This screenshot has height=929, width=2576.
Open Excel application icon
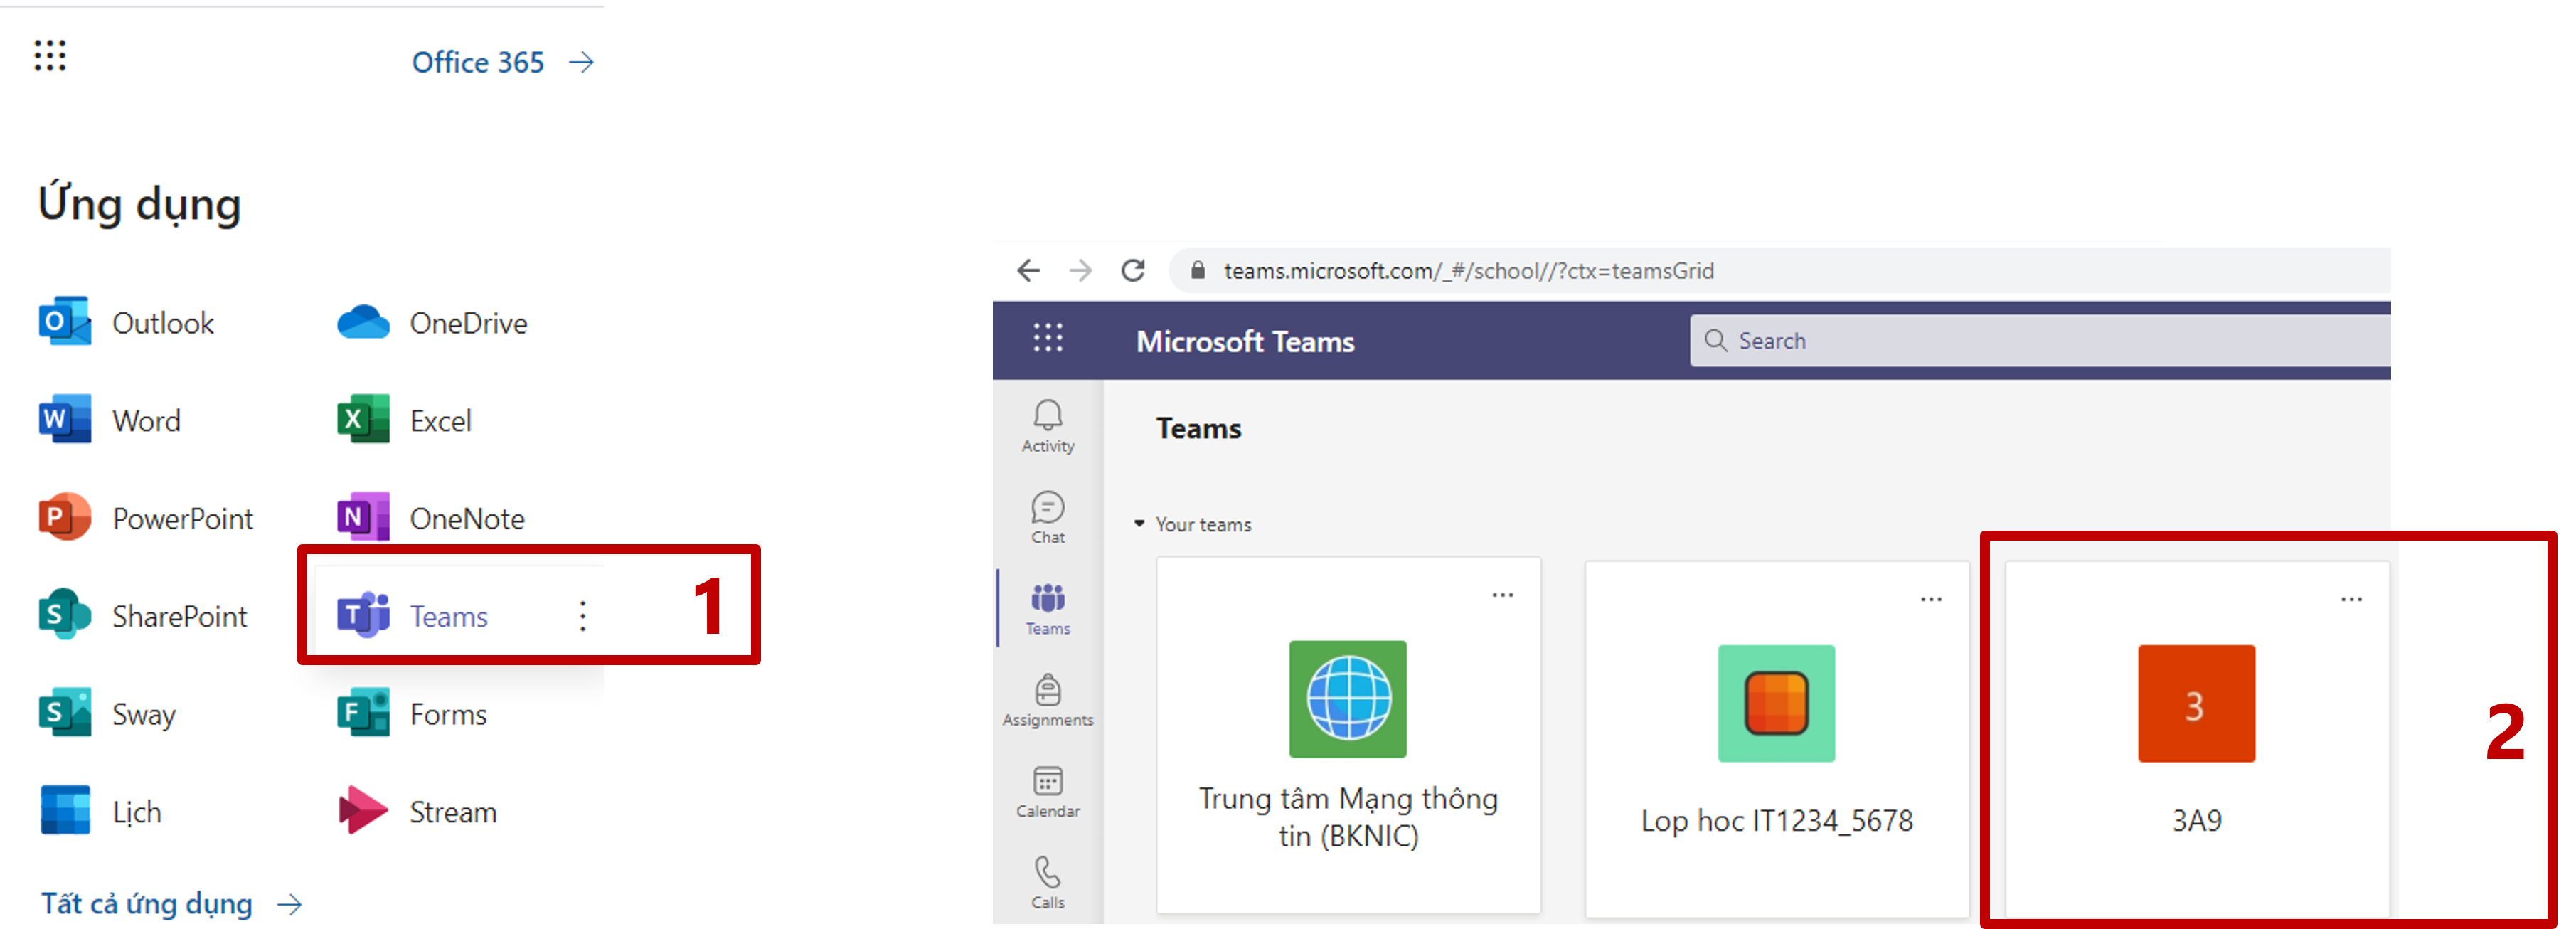pos(363,420)
